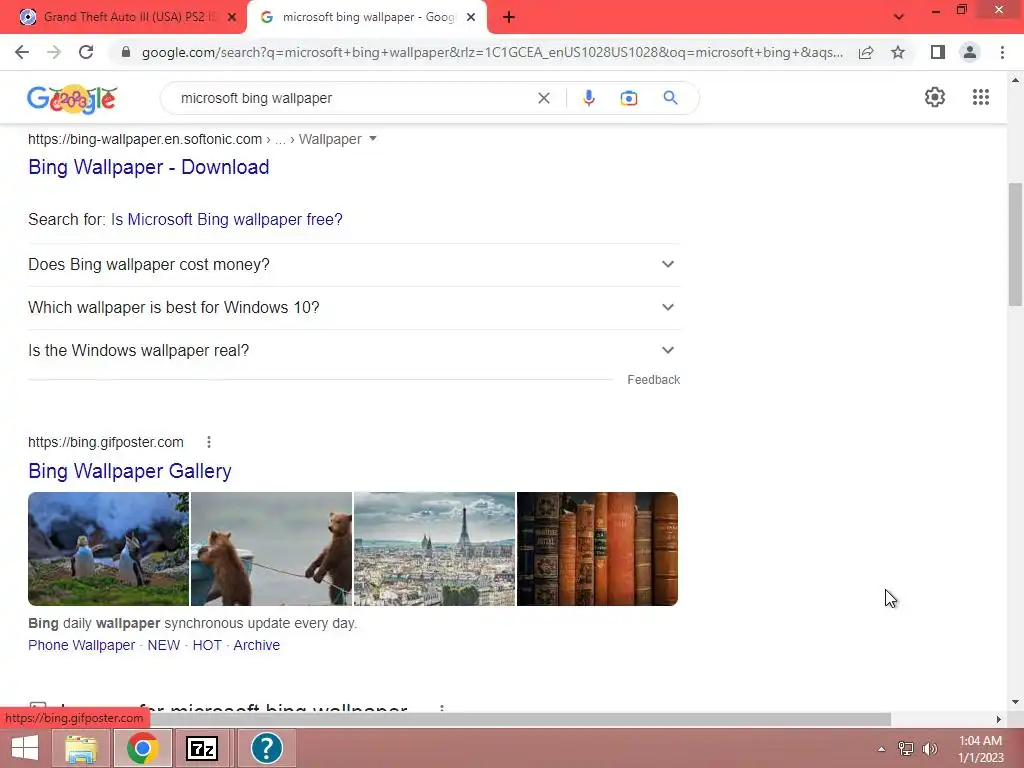This screenshot has width=1024, height=768.
Task: Open the 'NEW' sitelink
Action: (x=163, y=645)
